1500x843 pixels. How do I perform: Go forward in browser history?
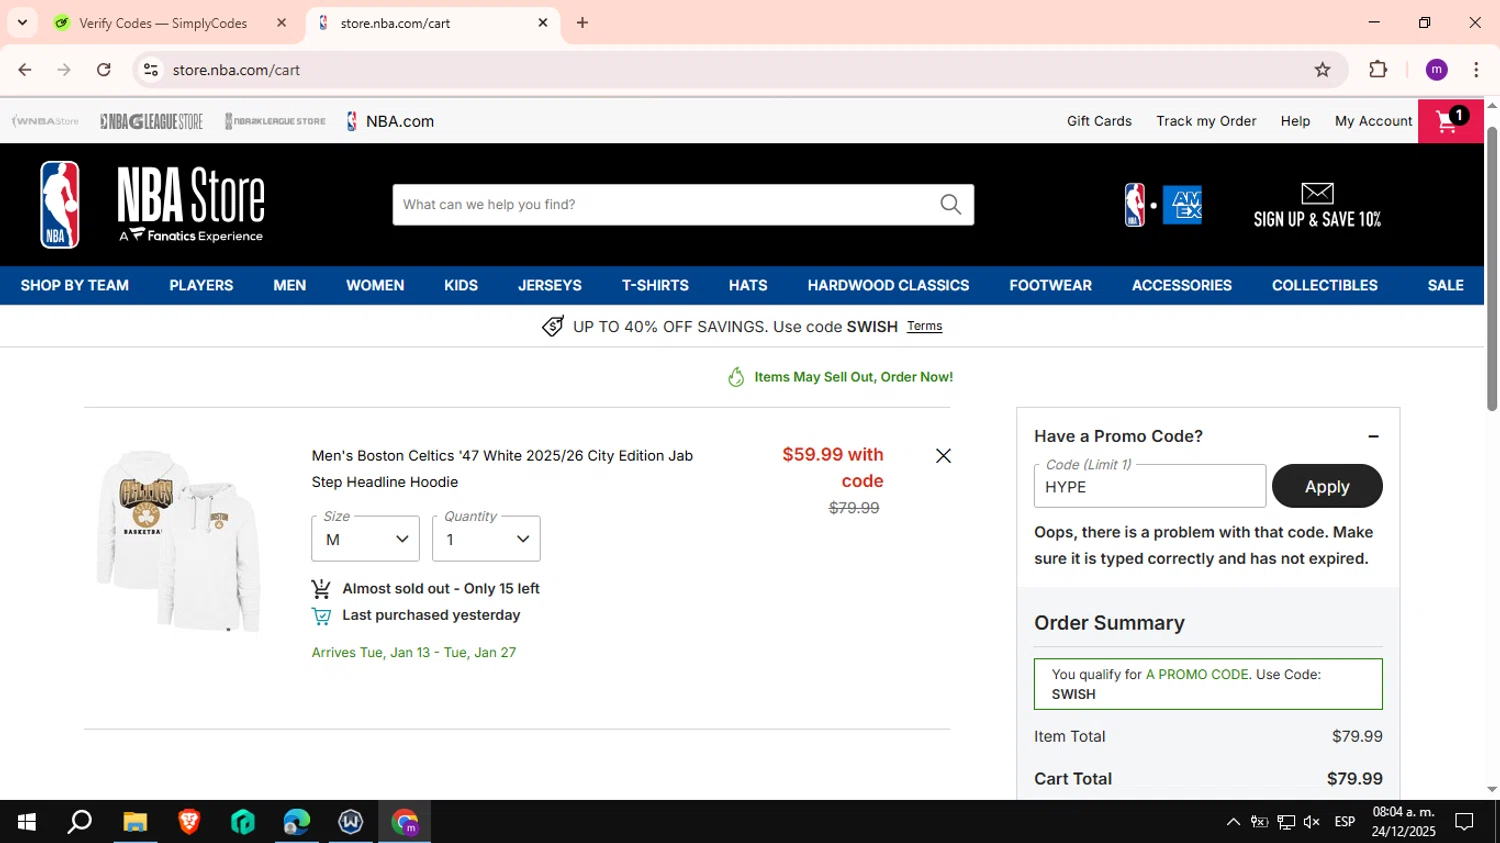(x=64, y=70)
